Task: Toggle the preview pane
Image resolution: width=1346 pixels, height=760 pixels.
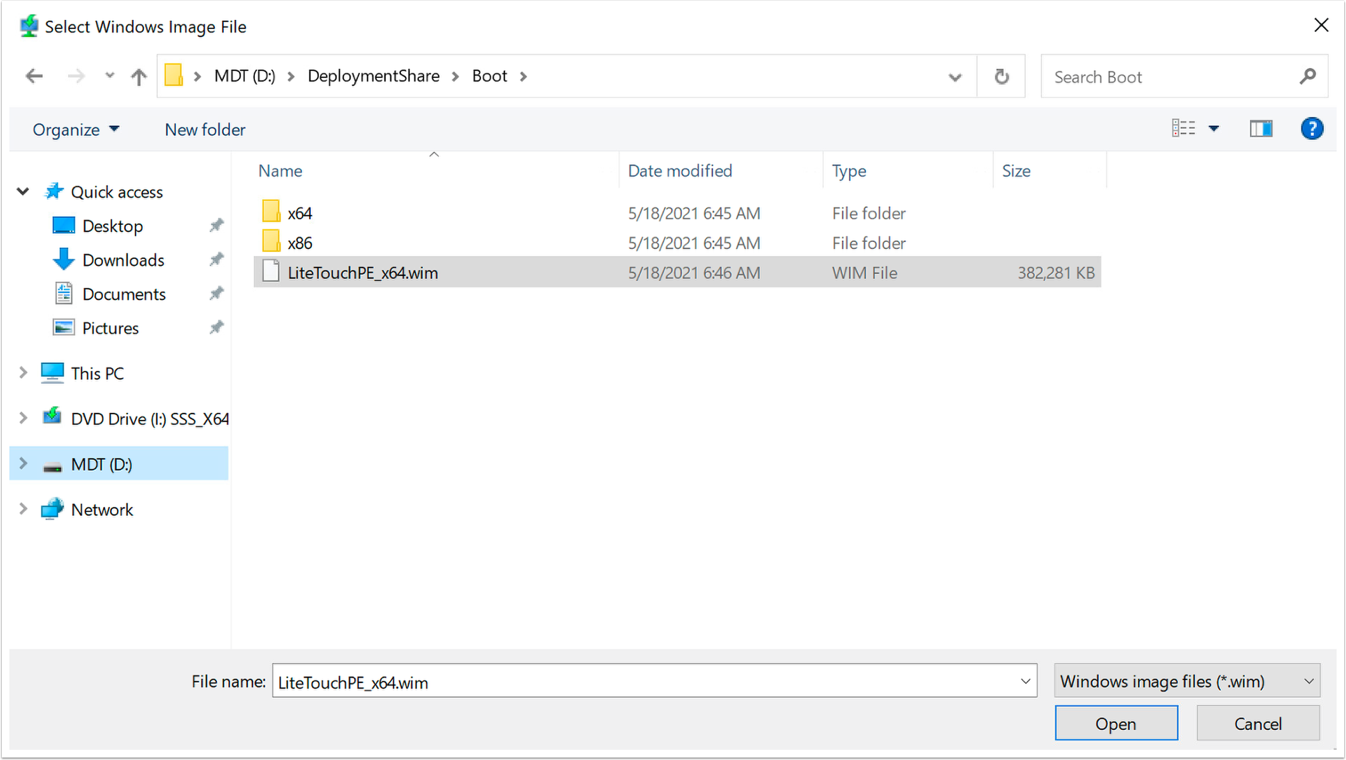Action: [x=1260, y=128]
